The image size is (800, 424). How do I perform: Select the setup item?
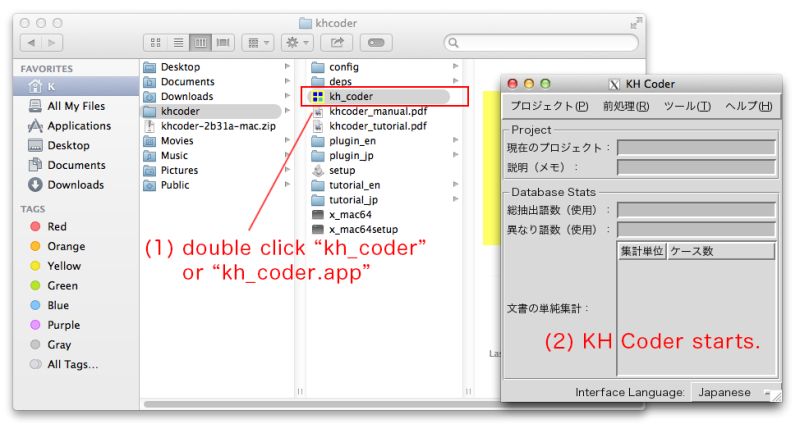[342, 170]
